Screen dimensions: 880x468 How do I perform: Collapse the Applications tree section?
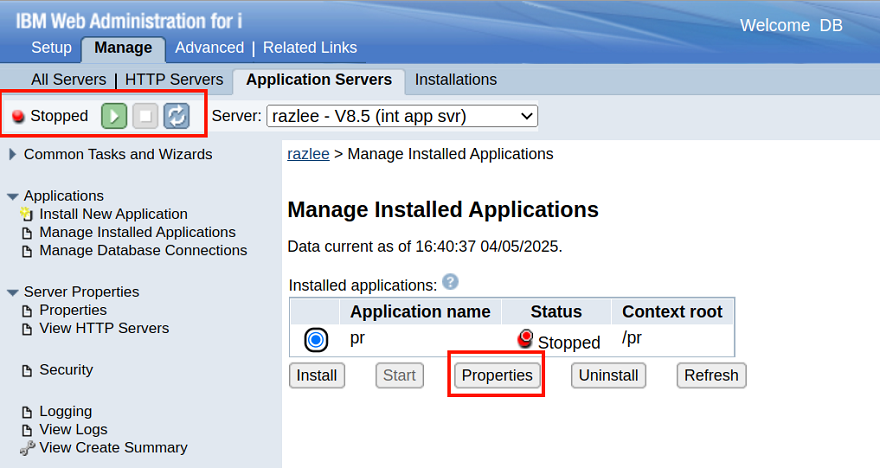(x=13, y=196)
